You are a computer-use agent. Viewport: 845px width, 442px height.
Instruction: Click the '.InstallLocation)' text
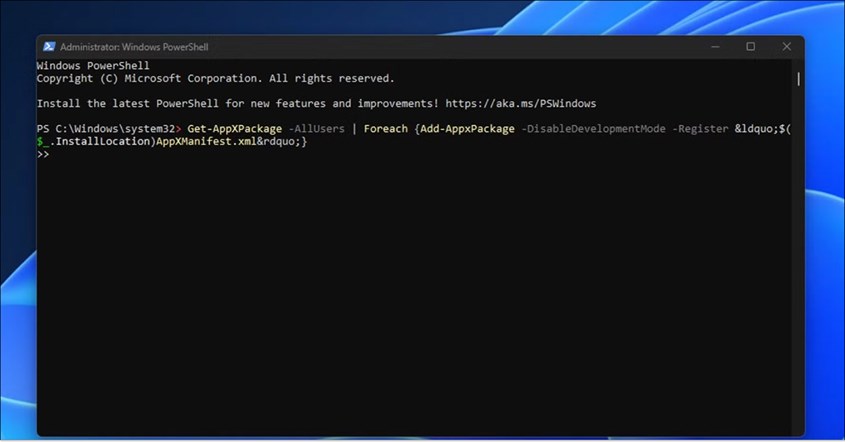(x=103, y=141)
